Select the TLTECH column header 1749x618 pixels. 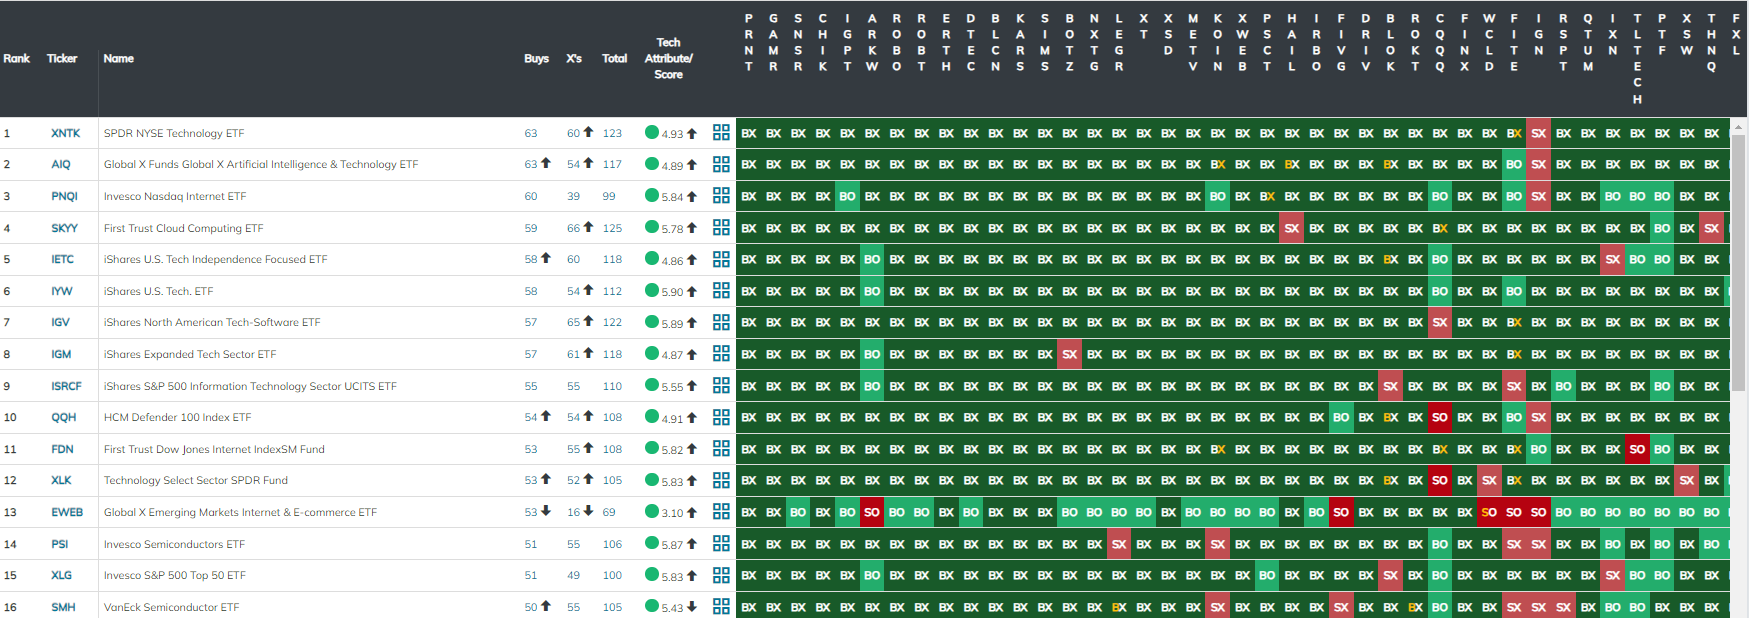point(1637,58)
